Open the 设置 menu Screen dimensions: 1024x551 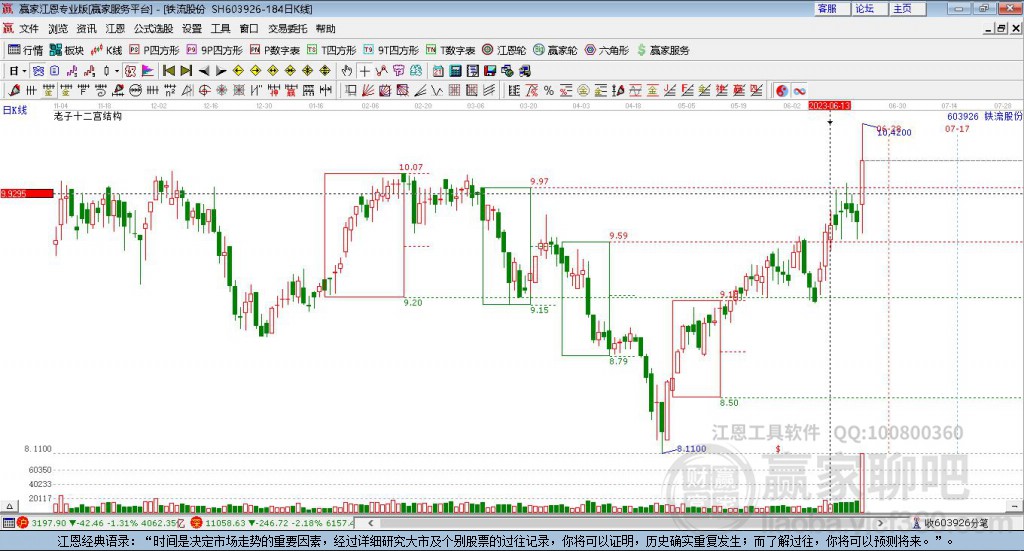(192, 29)
